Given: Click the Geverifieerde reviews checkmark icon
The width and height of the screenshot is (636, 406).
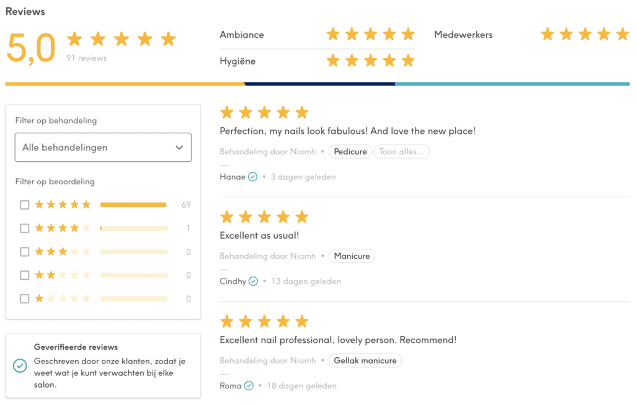Looking at the screenshot, I should pyautogui.click(x=20, y=366).
